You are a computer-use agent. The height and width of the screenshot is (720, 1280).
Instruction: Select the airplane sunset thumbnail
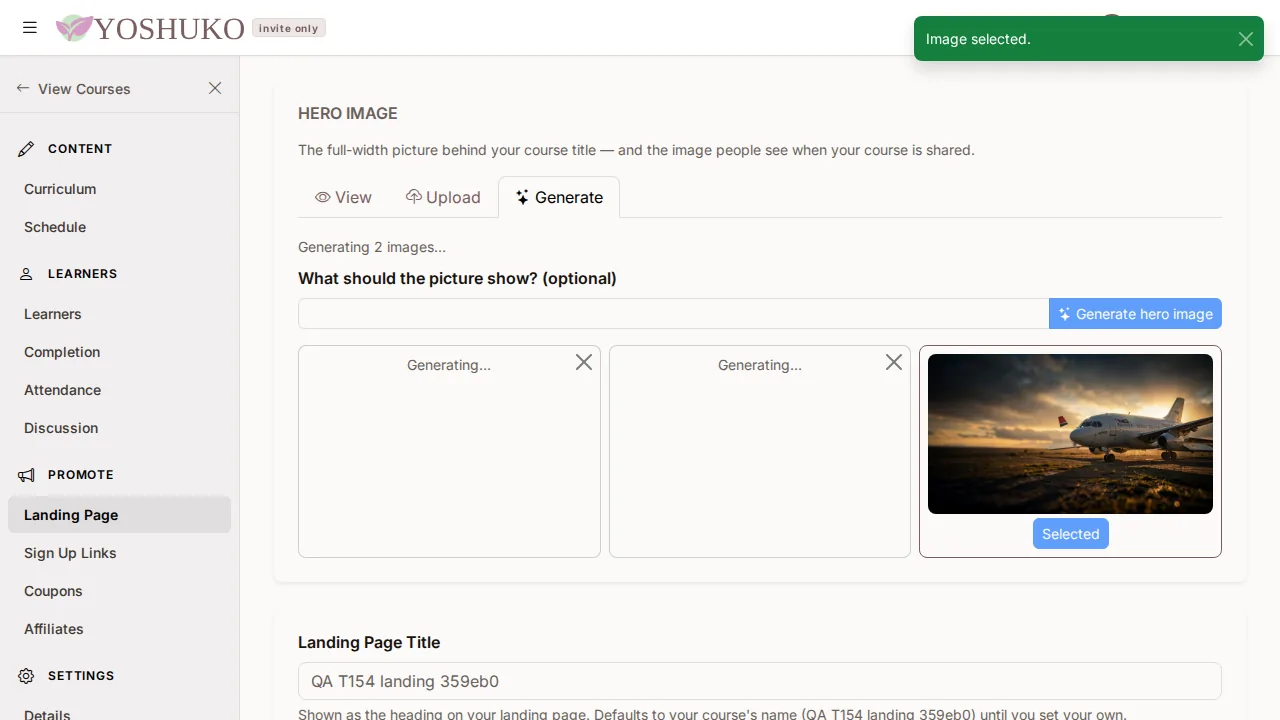click(x=1070, y=434)
